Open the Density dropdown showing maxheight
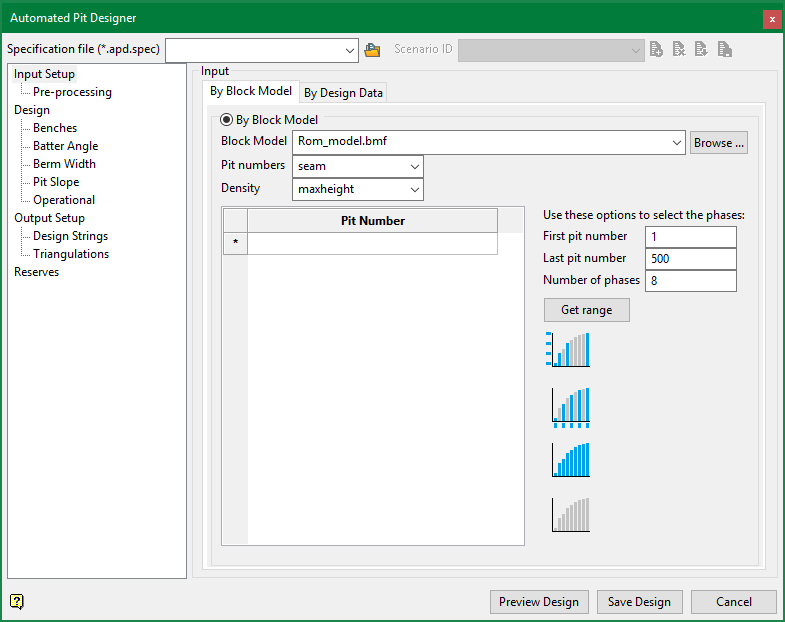785x622 pixels. [x=414, y=189]
